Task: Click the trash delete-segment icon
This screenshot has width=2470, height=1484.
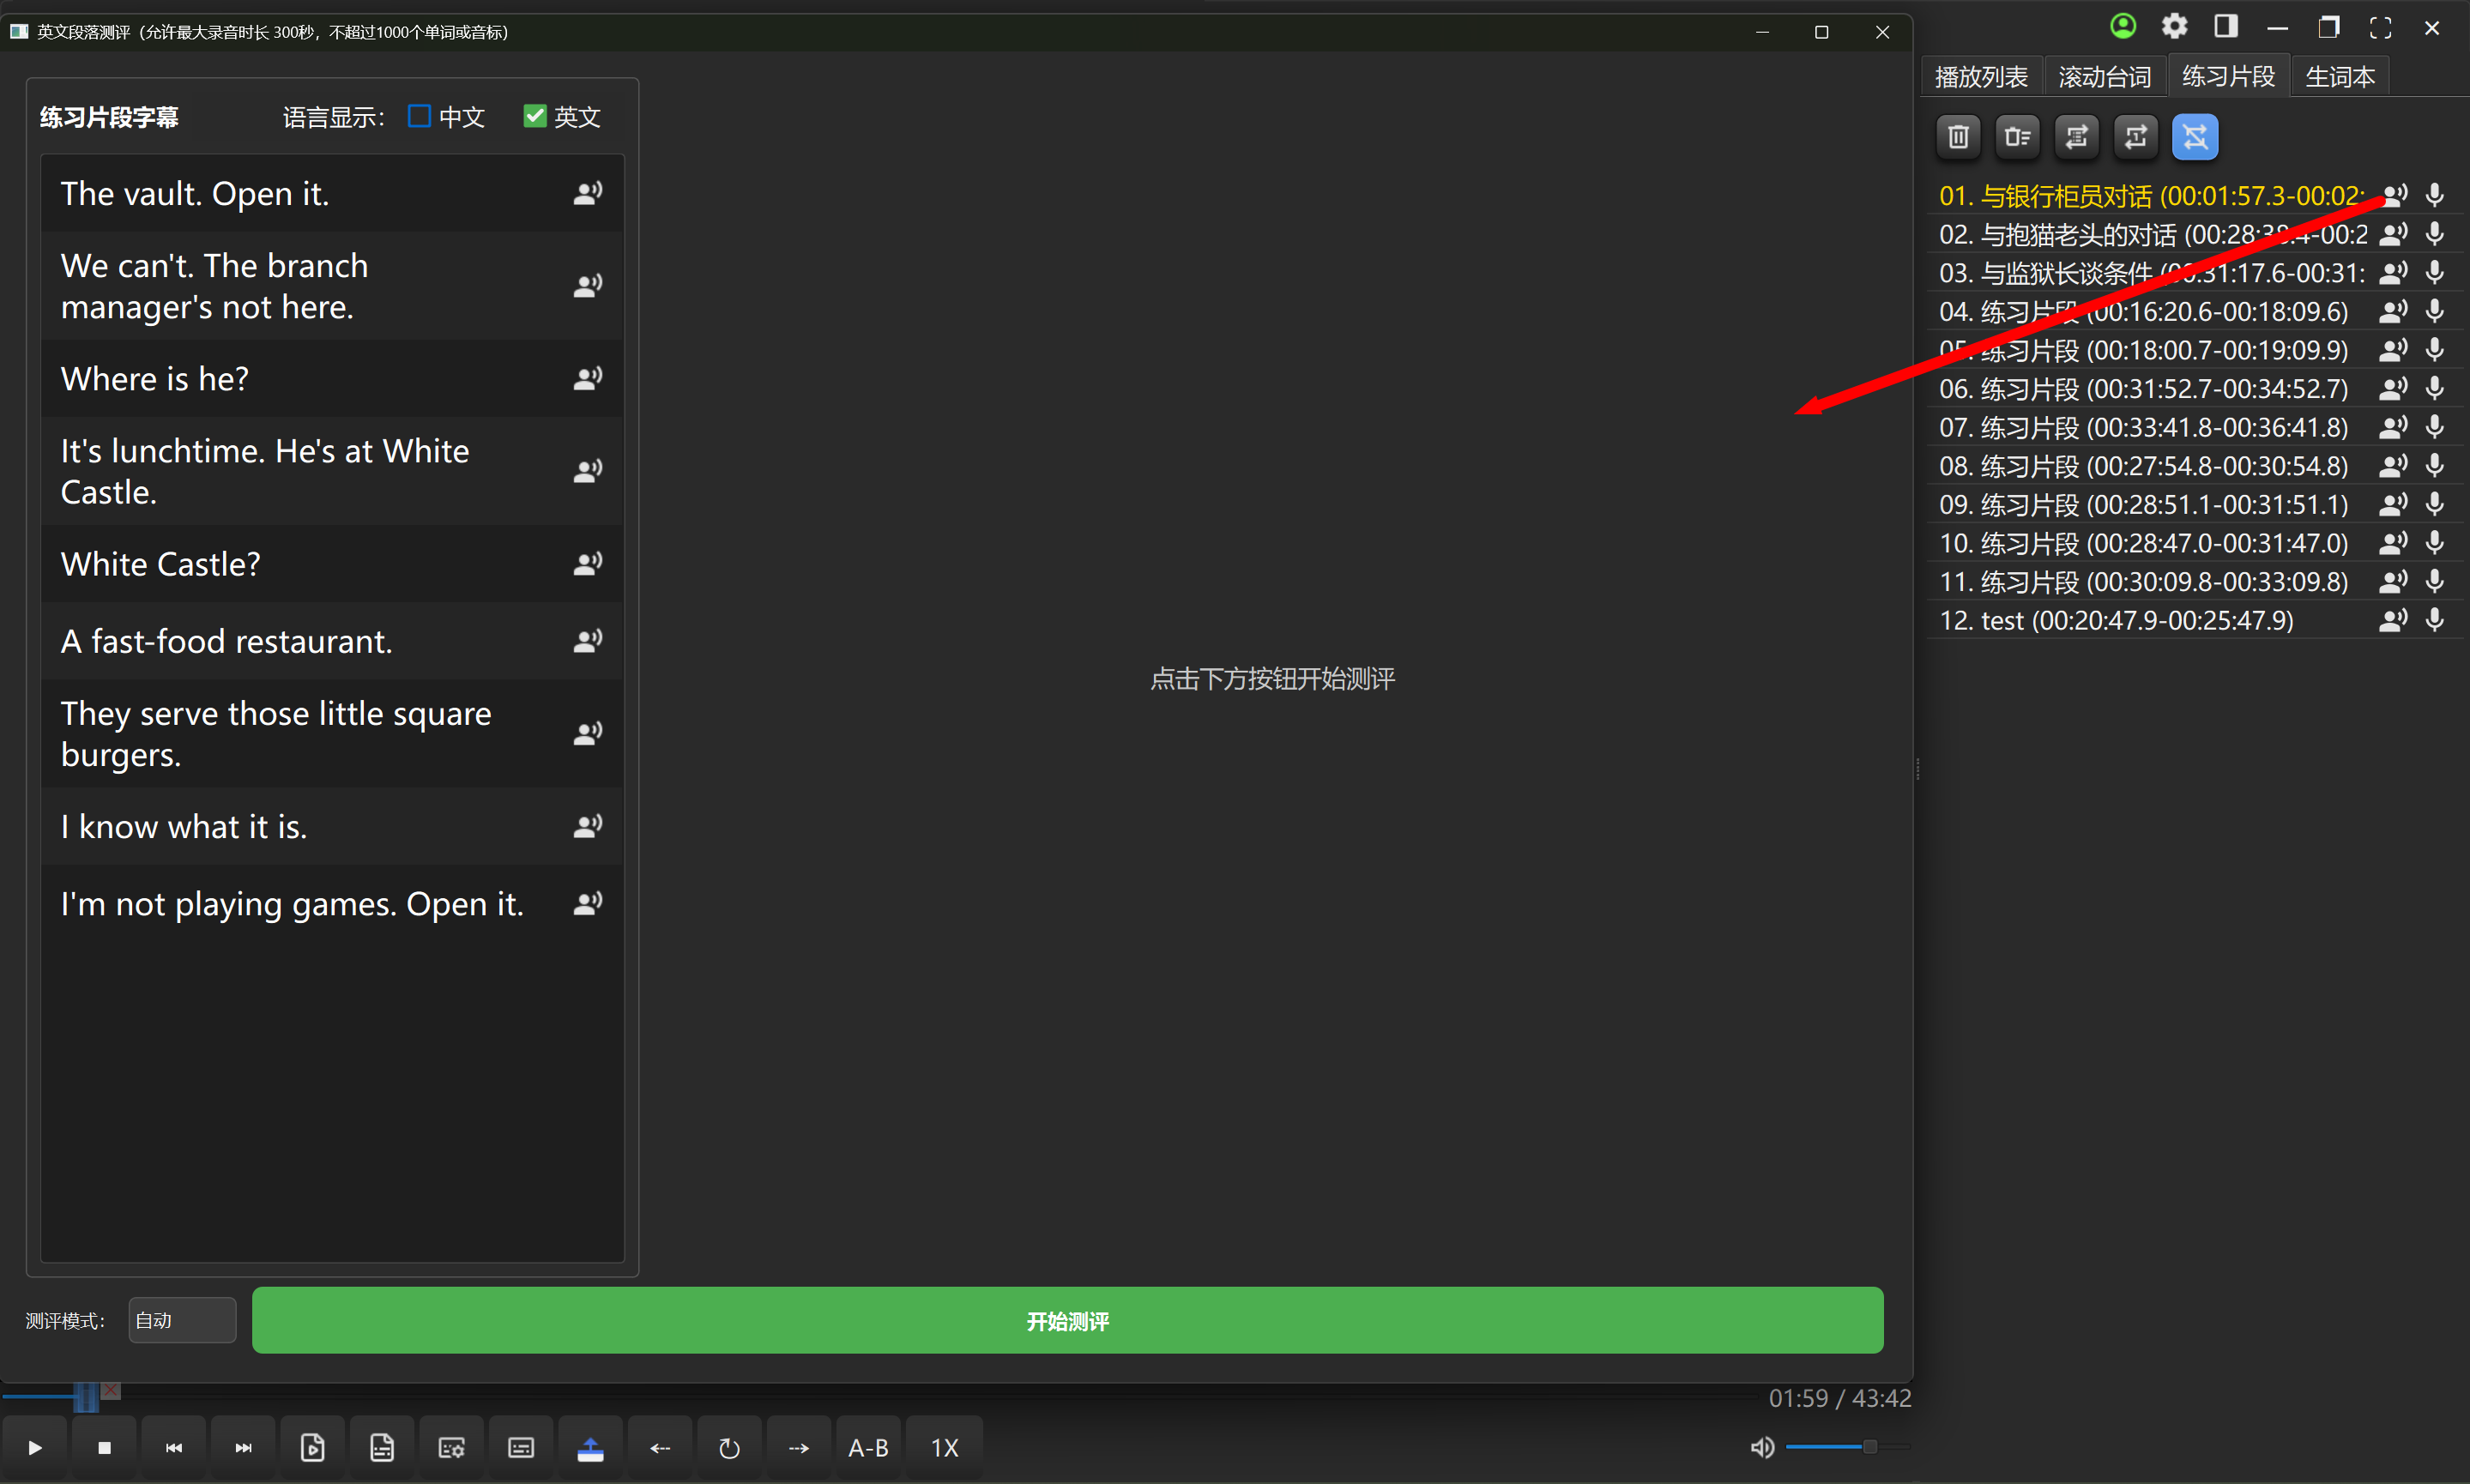Action: coord(1957,137)
